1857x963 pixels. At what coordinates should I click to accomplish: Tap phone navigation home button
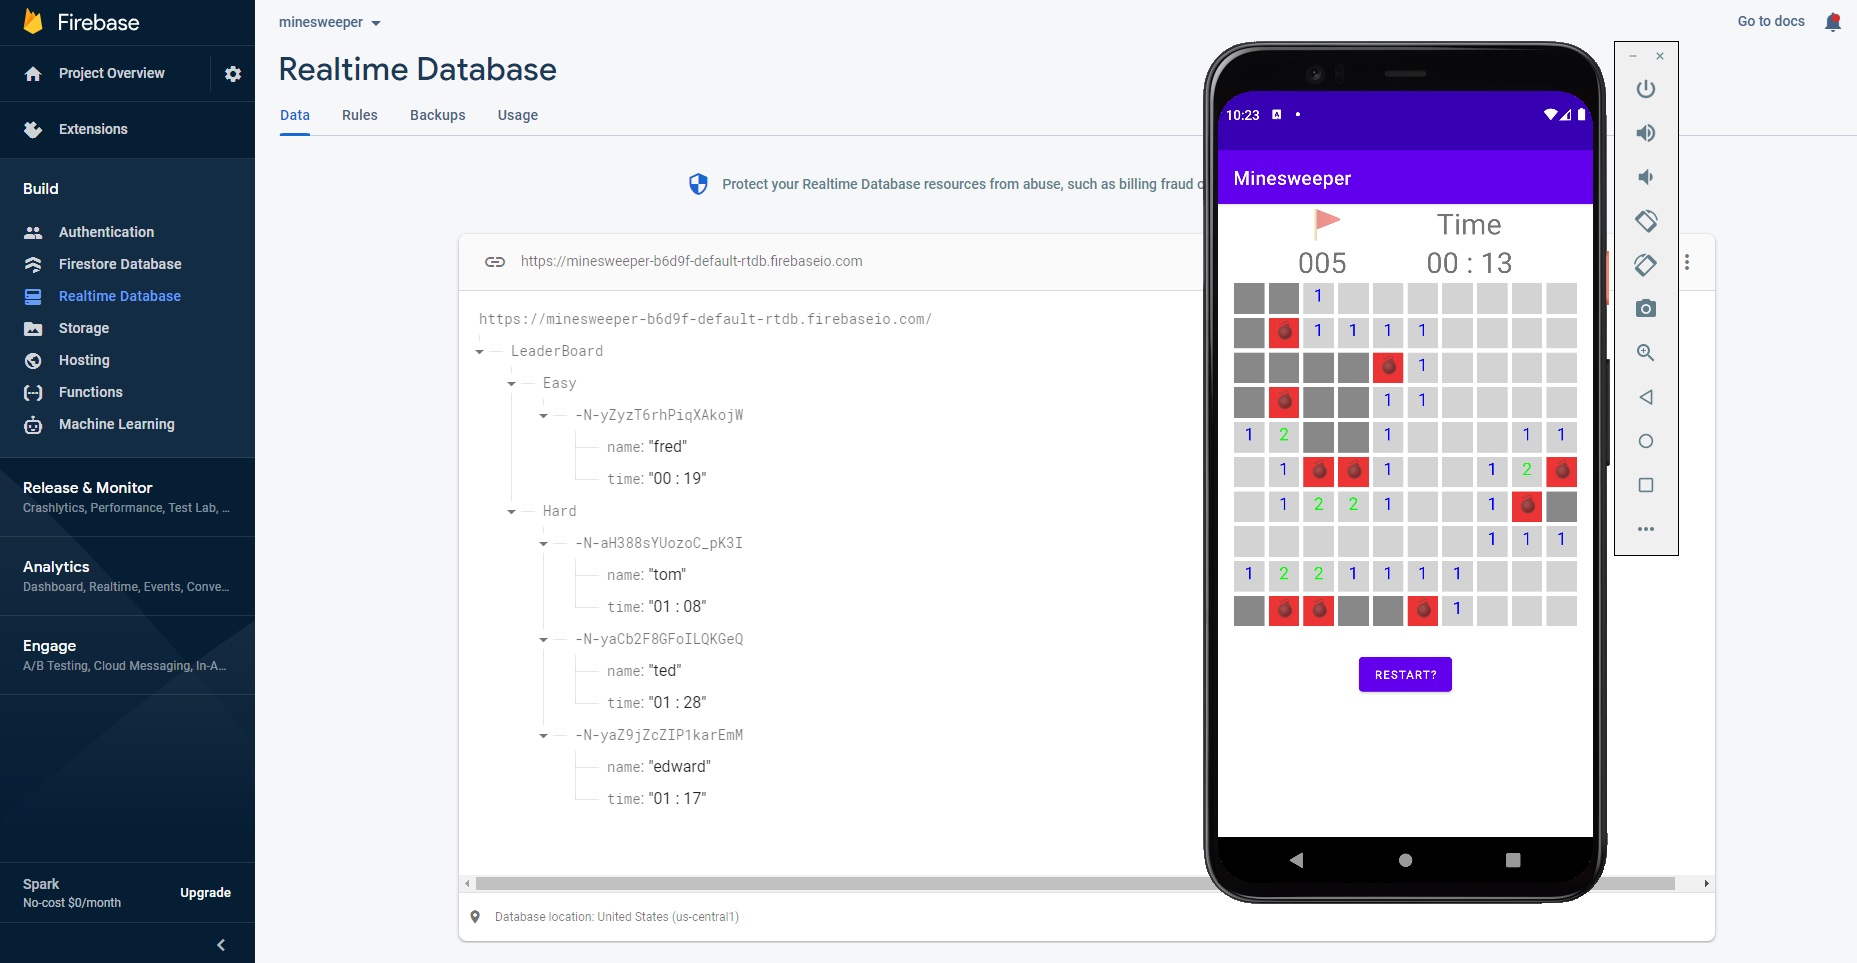click(1405, 860)
